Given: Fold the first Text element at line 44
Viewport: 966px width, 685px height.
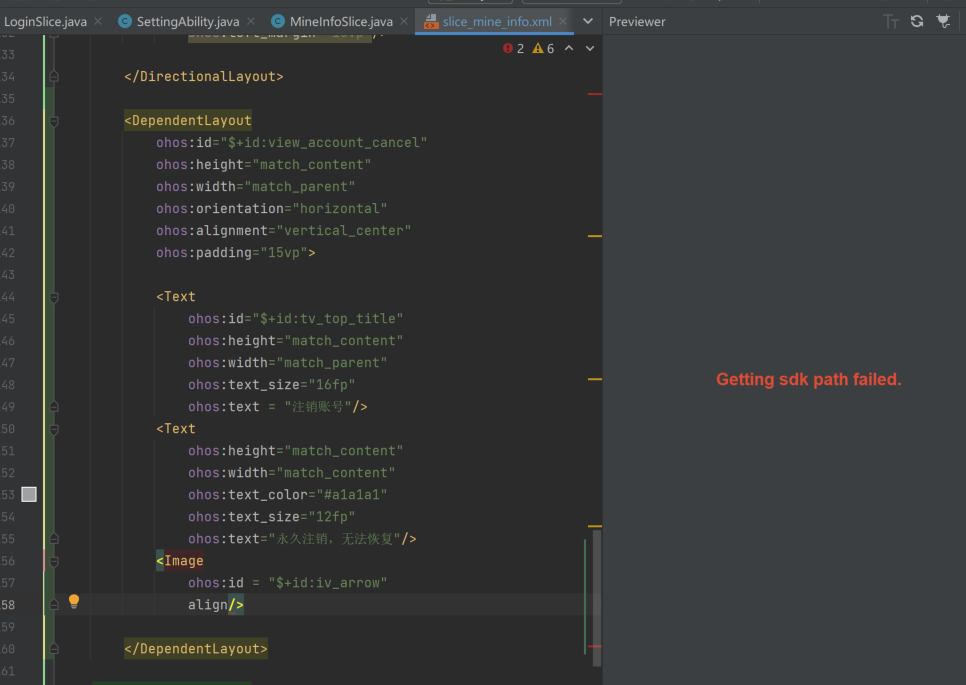Looking at the screenshot, I should point(54,297).
